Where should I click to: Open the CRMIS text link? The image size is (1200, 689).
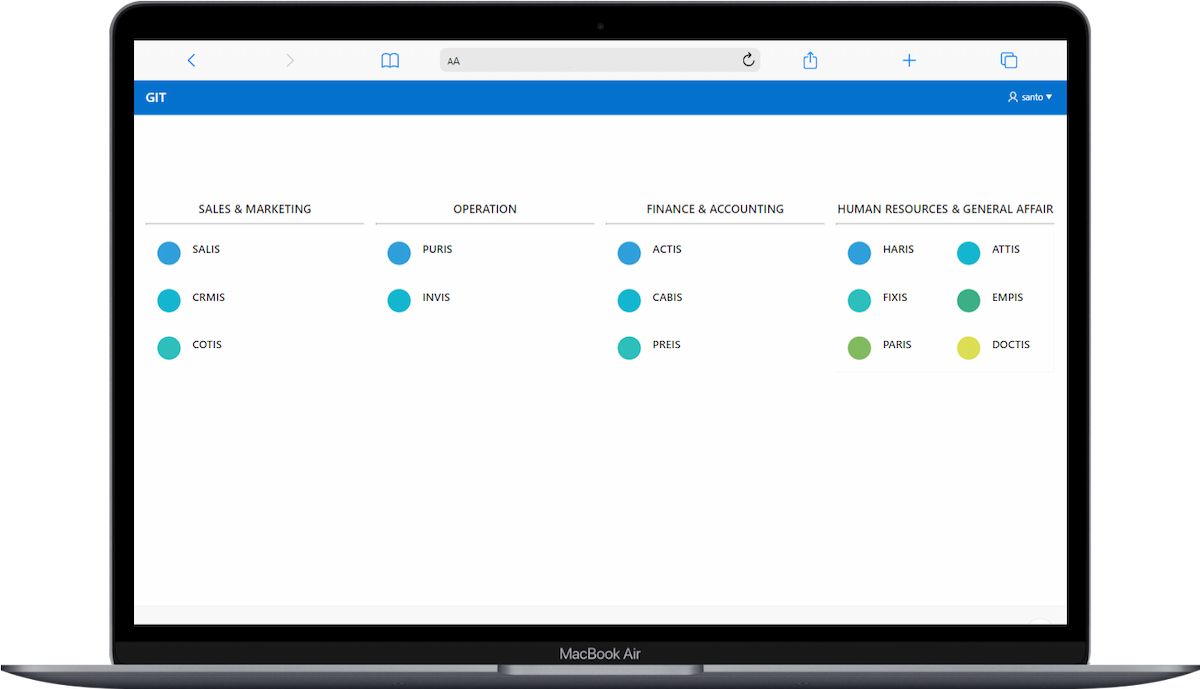pyautogui.click(x=208, y=297)
